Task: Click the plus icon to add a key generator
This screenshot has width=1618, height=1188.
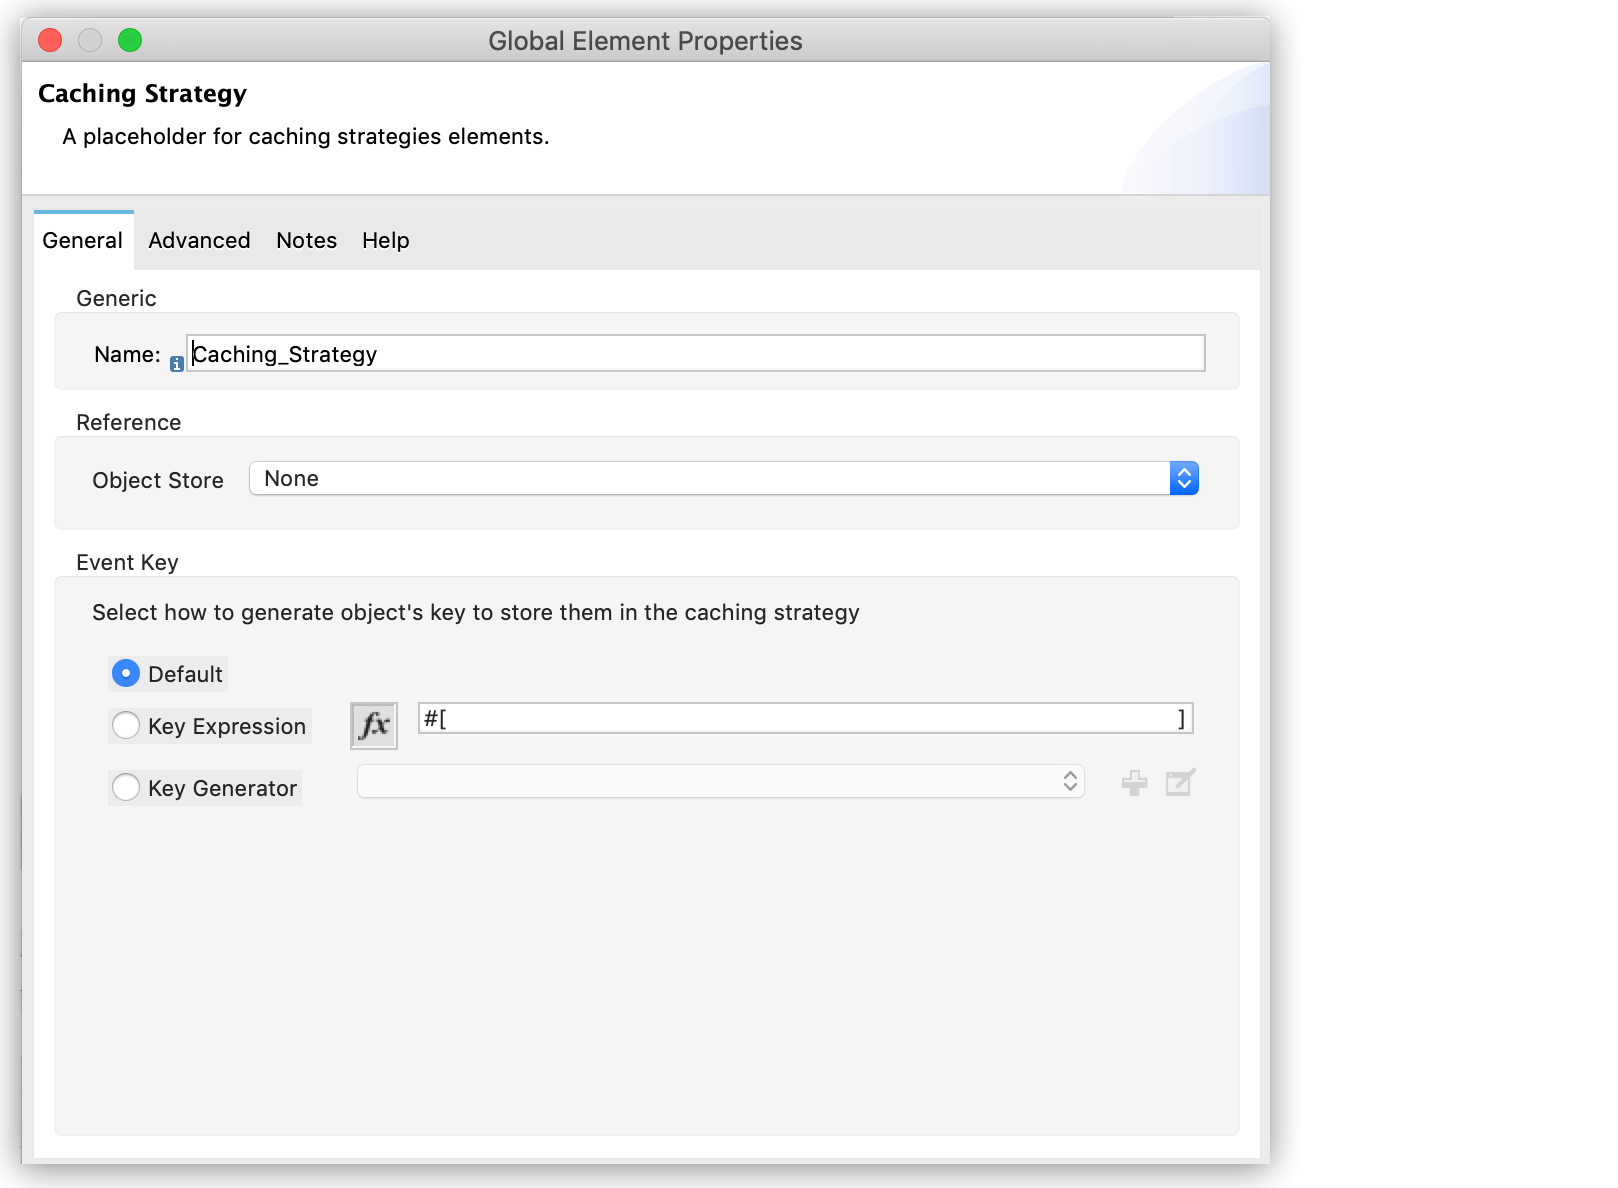Action: [x=1134, y=782]
